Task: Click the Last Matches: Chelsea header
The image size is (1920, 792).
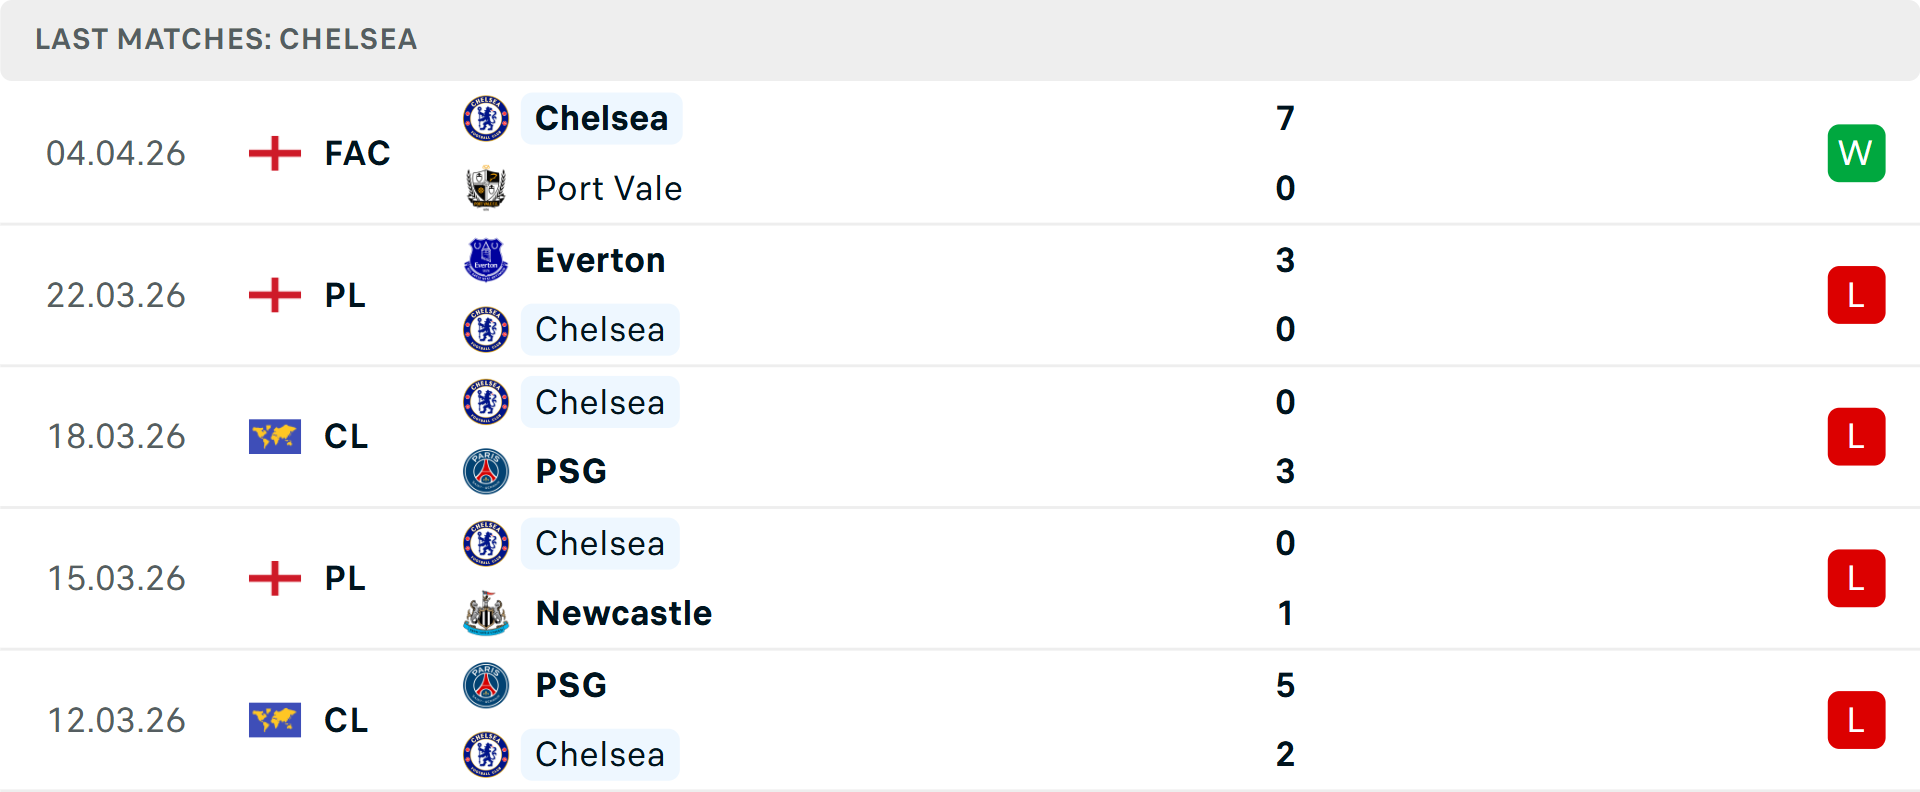Action: [x=226, y=39]
